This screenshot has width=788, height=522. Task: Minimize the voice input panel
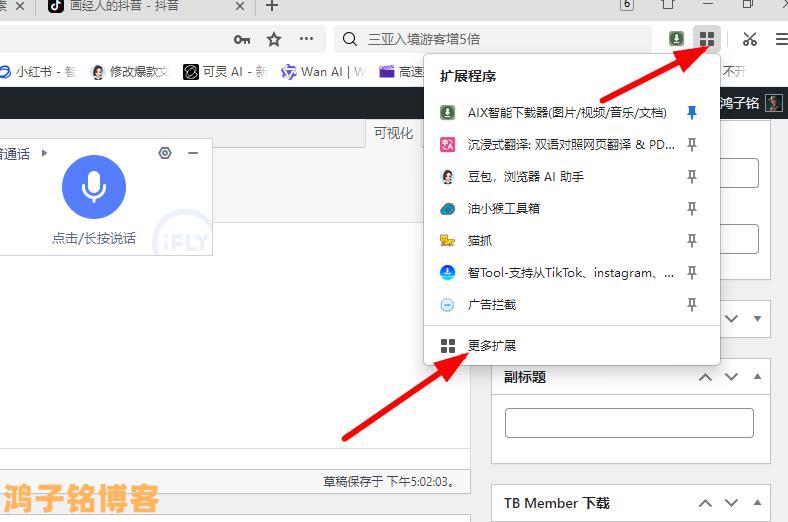point(193,153)
